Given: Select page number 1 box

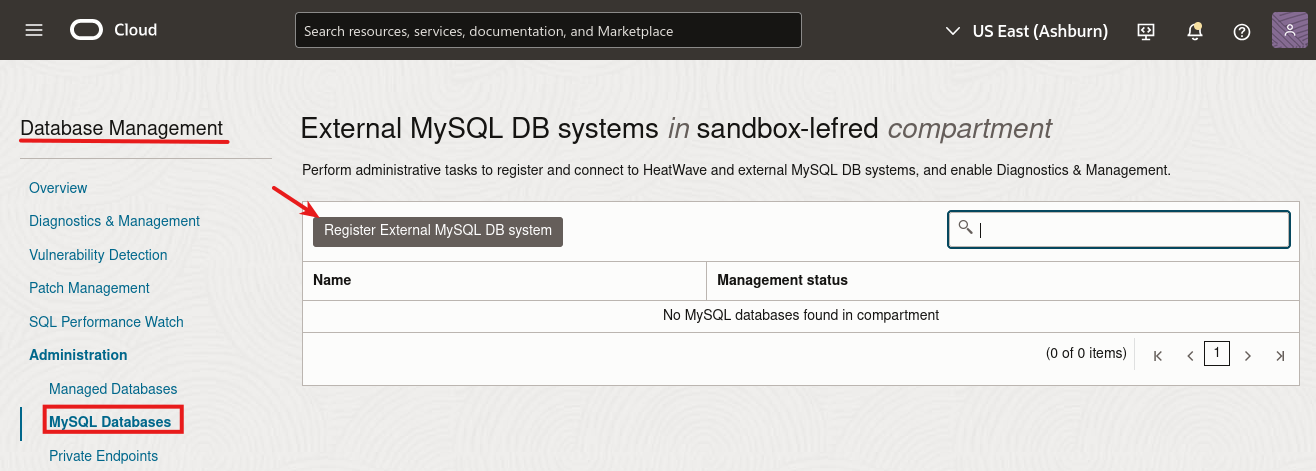Looking at the screenshot, I should pyautogui.click(x=1217, y=353).
